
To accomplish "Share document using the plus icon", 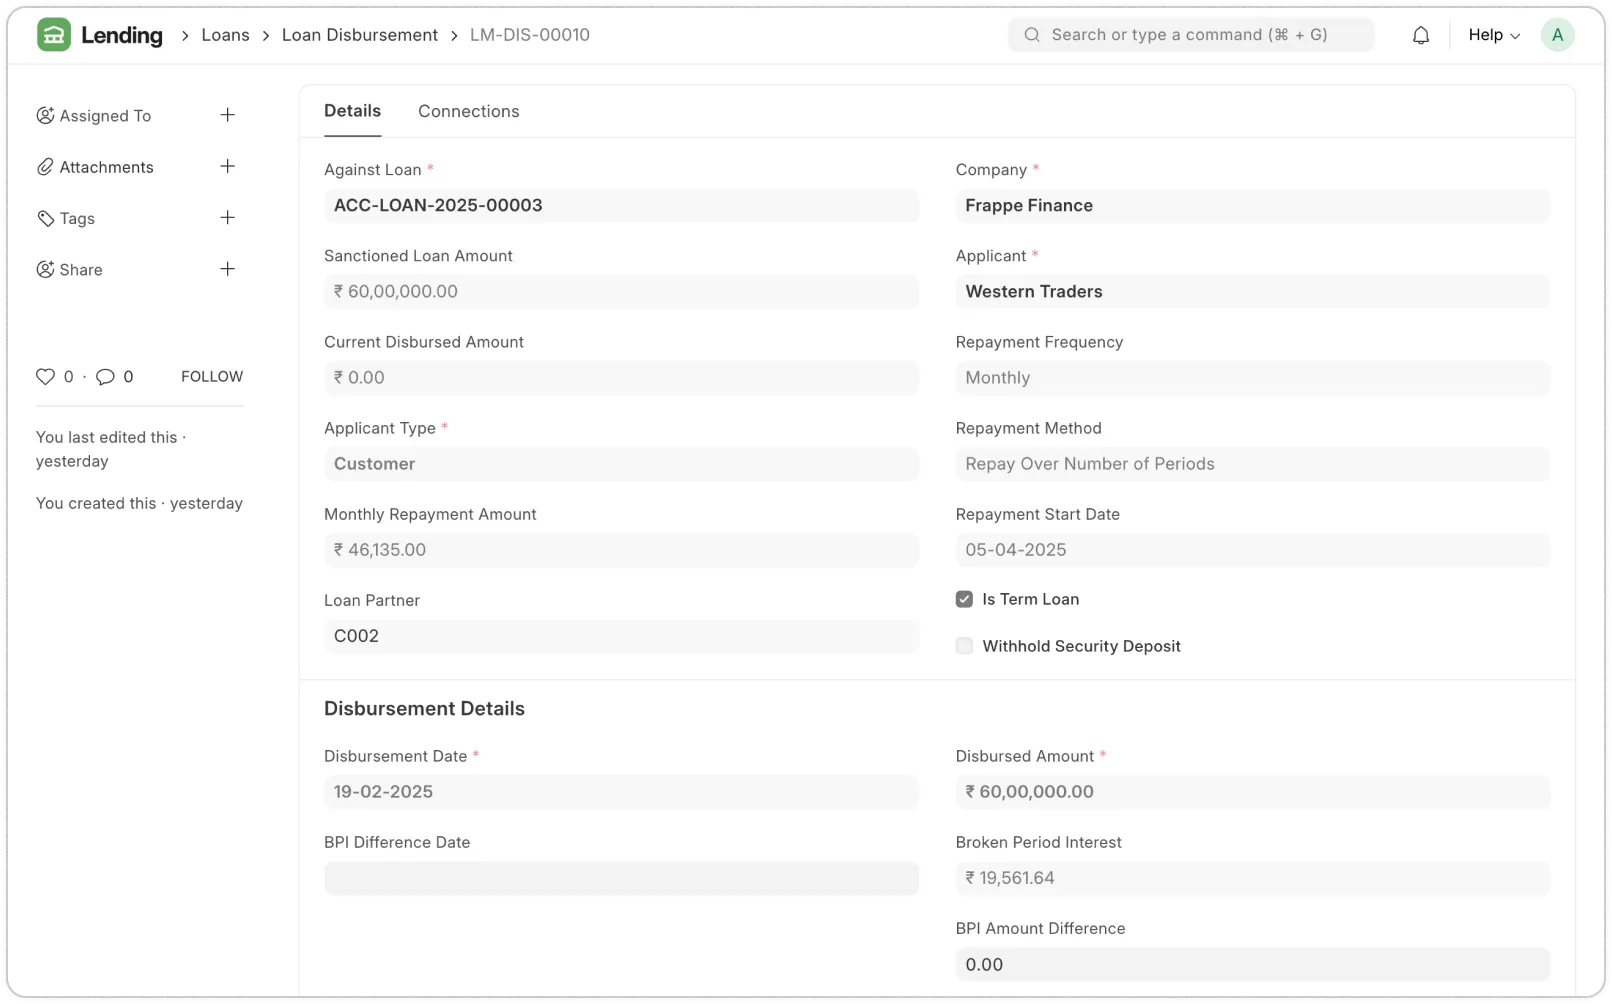I will tap(228, 269).
